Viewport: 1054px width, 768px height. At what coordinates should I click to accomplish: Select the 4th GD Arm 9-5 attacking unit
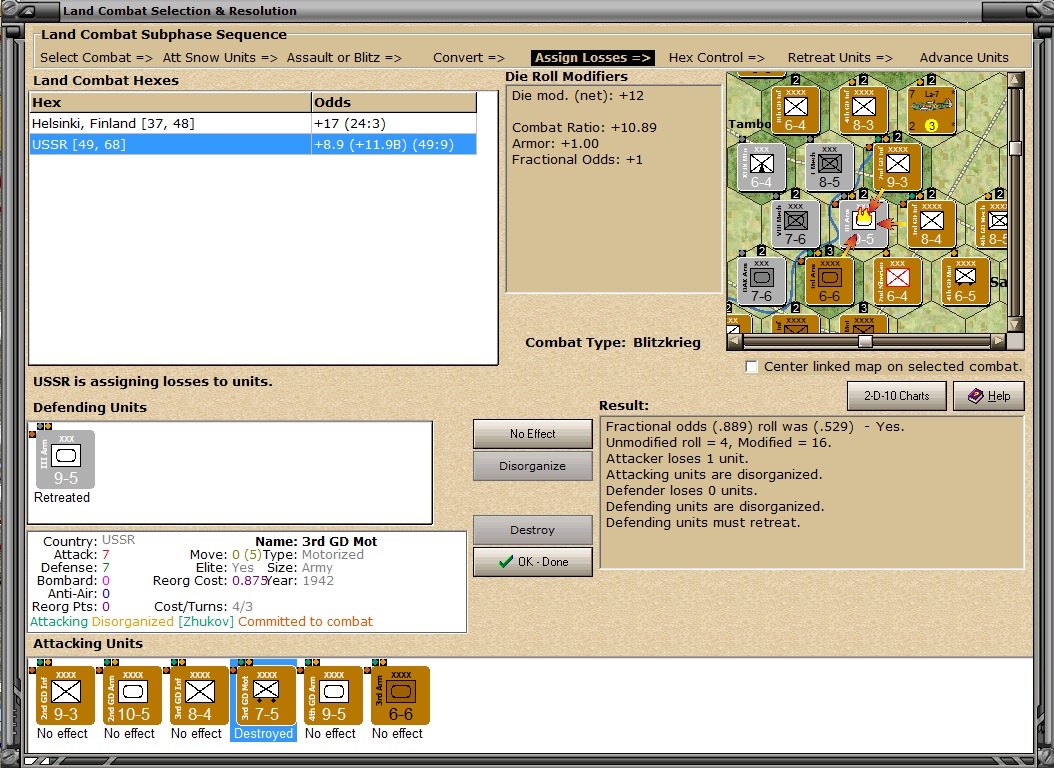[x=333, y=695]
